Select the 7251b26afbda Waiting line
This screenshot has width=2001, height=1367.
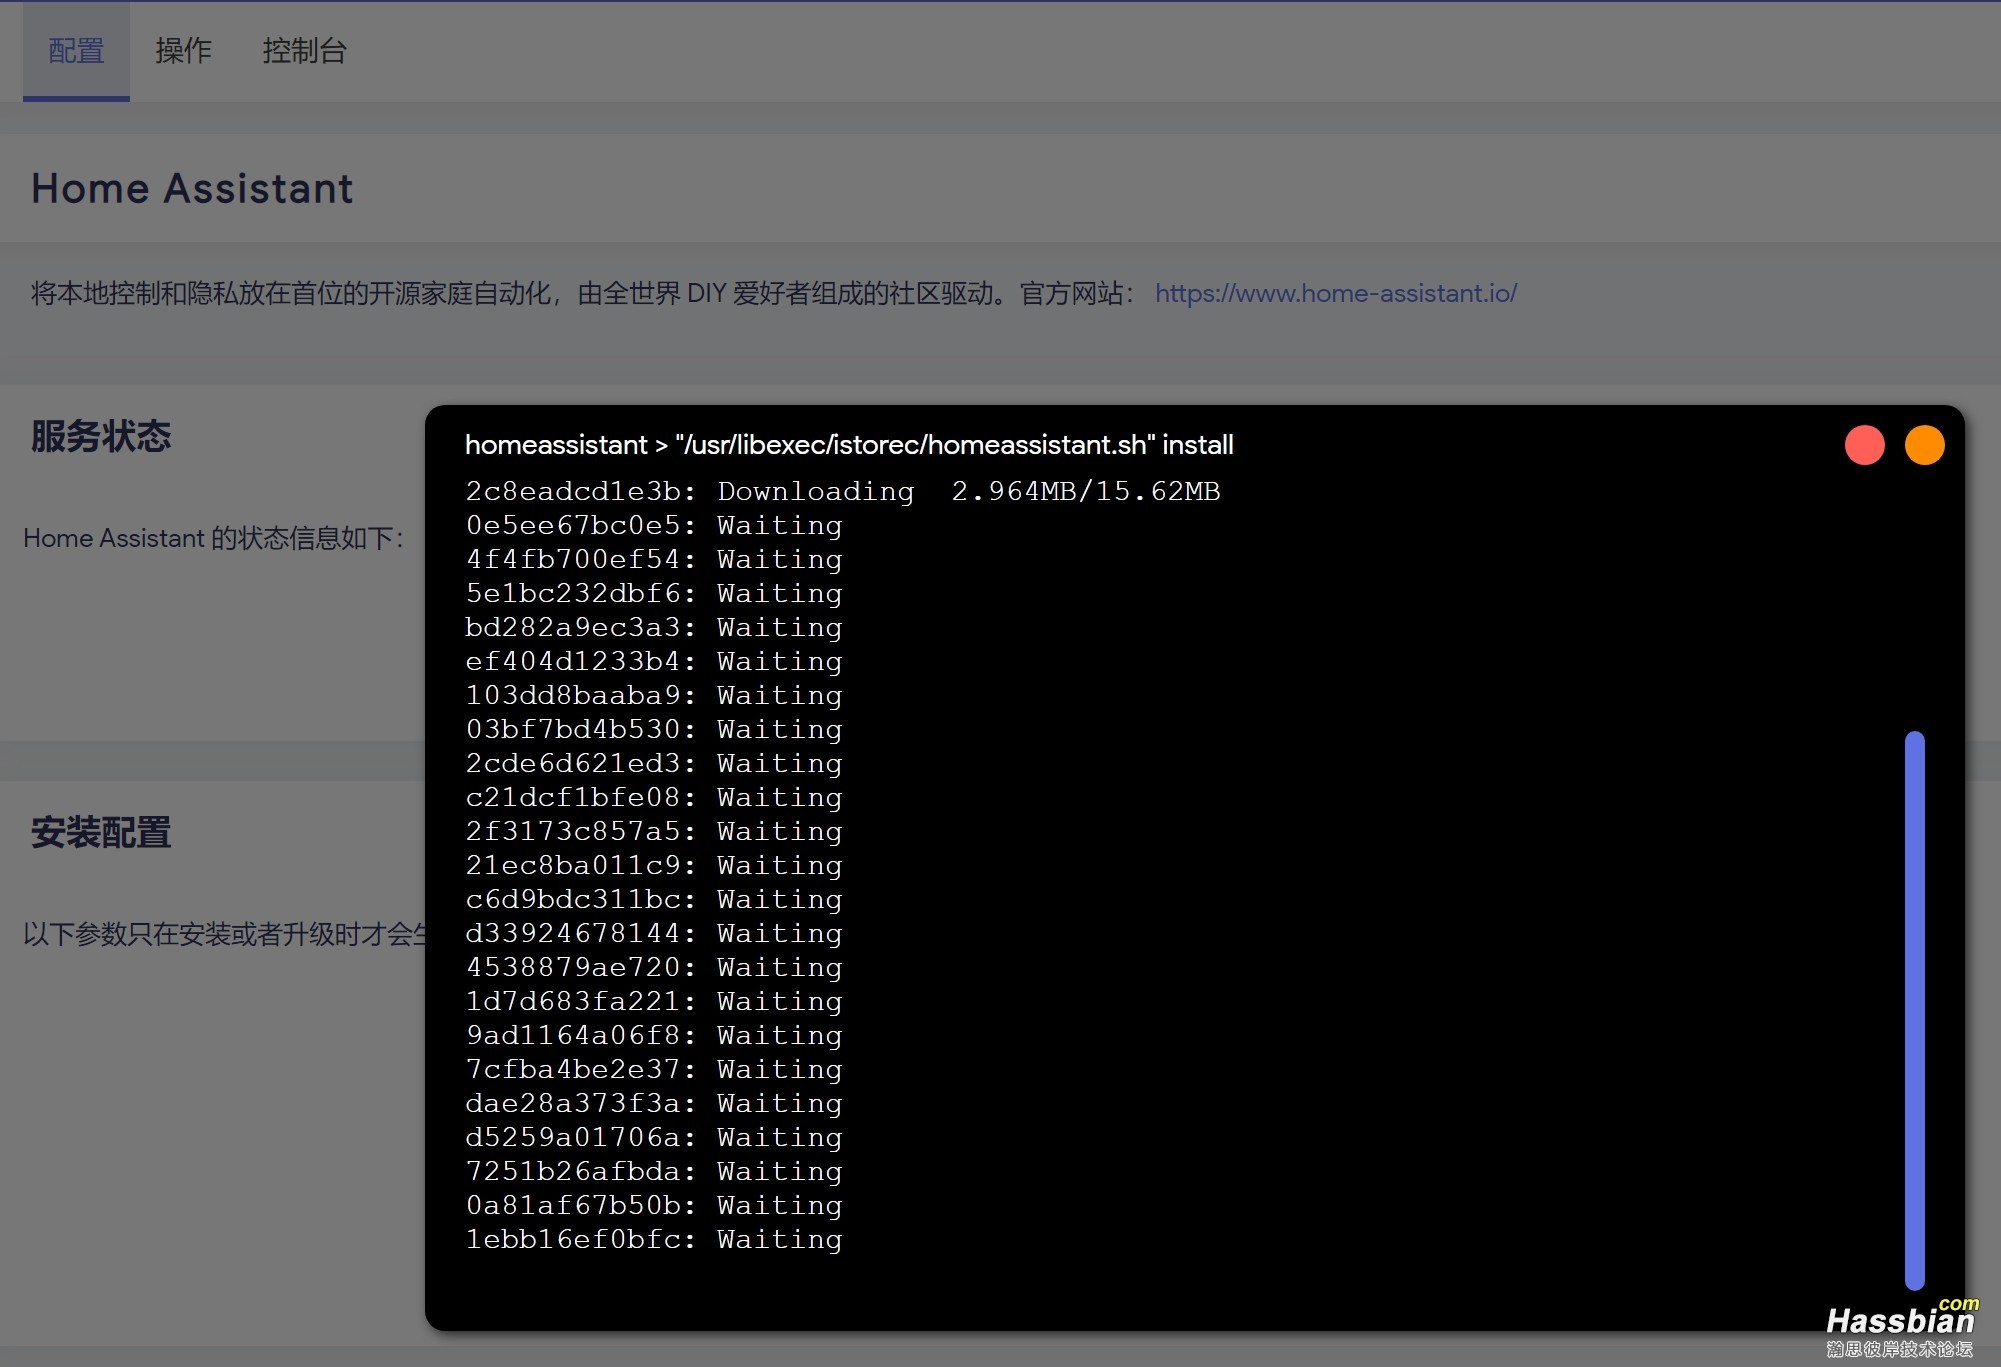pos(654,1171)
